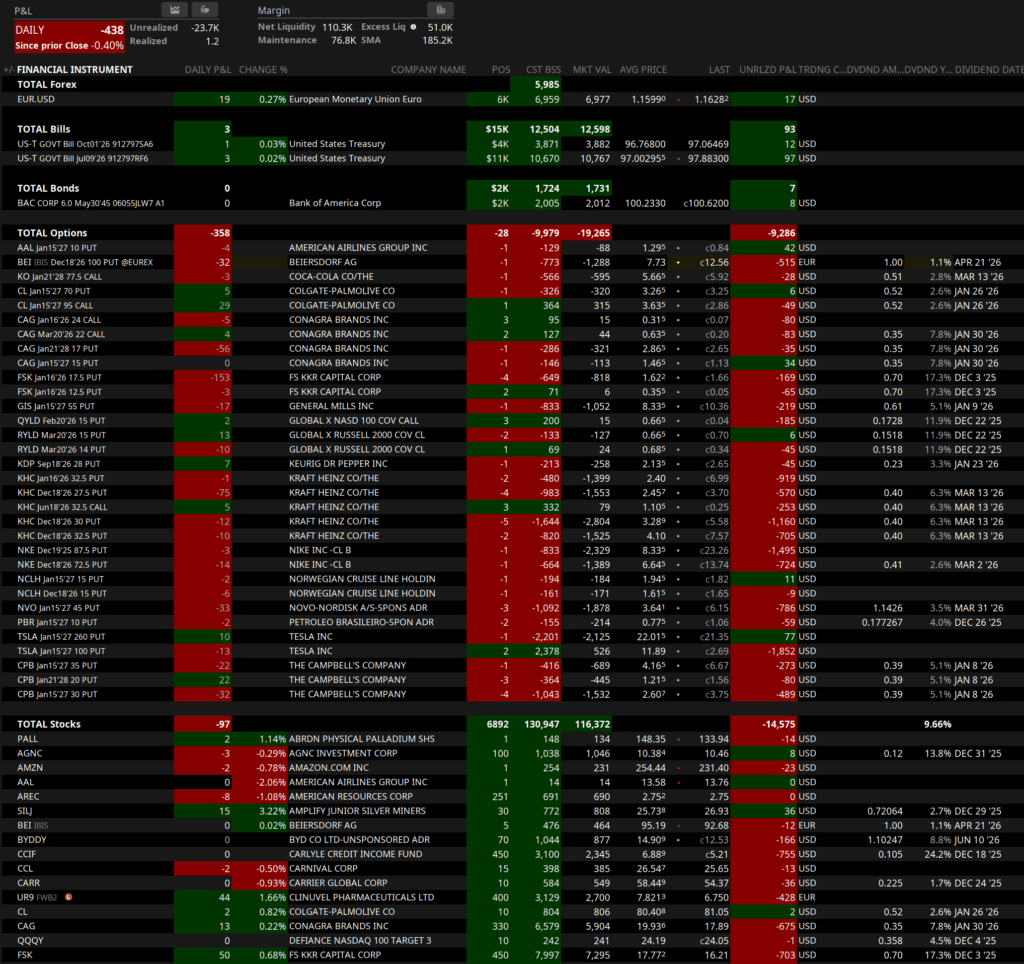Select the BAC CORP 6.0 bond row
1024x964 pixels.
[x=76, y=203]
